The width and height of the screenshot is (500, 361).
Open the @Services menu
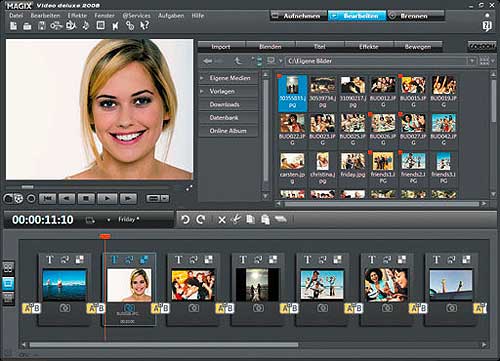coord(136,16)
